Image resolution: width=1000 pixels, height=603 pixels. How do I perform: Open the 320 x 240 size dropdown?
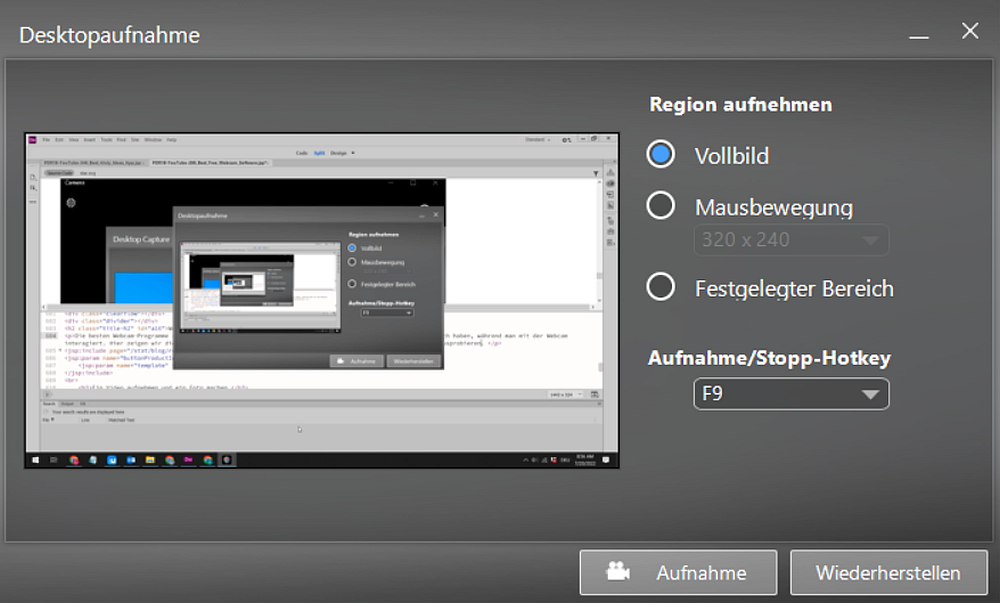(791, 240)
